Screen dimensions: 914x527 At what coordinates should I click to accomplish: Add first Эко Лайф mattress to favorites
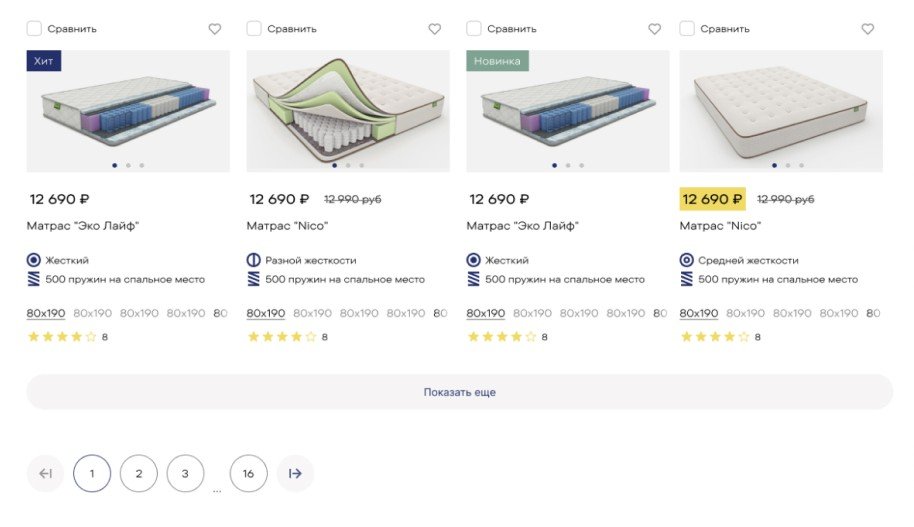(x=215, y=29)
